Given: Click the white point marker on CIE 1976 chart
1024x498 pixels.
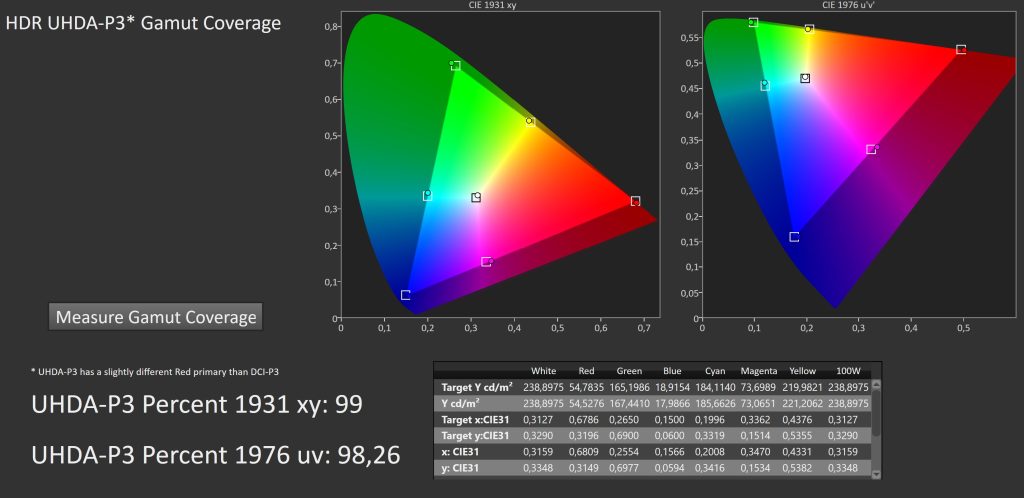Looking at the screenshot, I should coord(805,78).
